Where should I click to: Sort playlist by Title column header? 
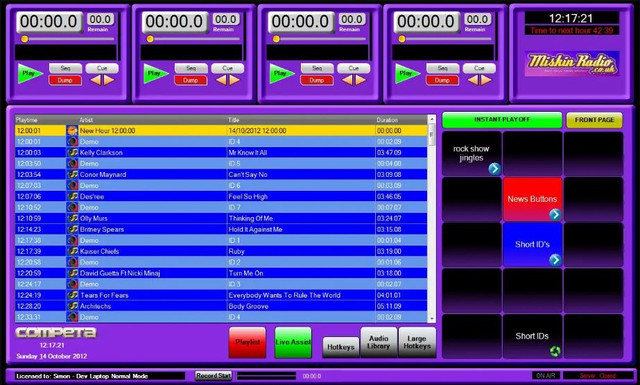[301, 120]
